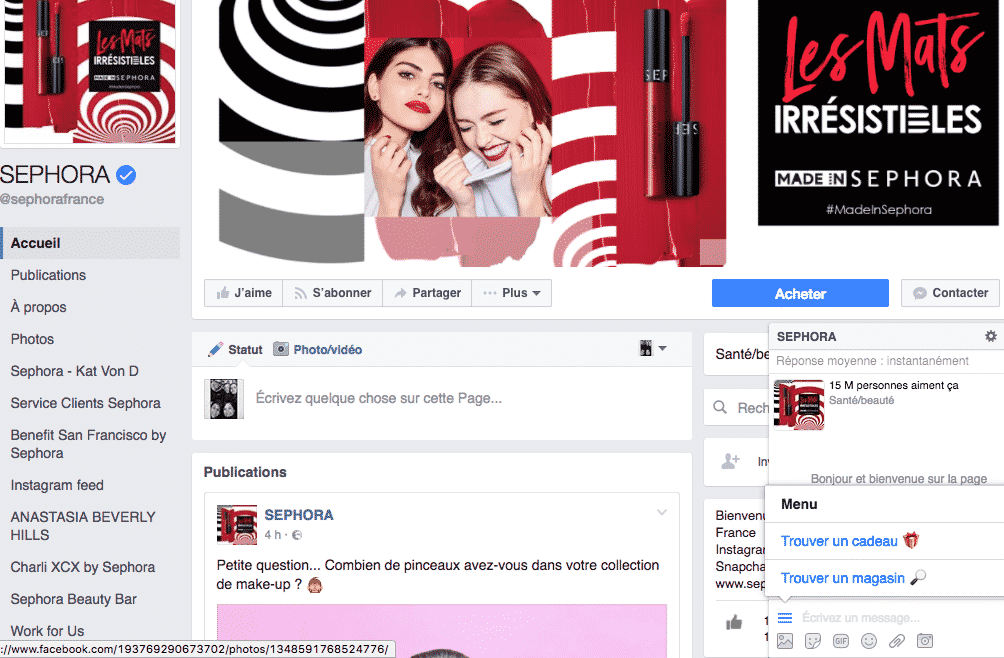This screenshot has height=658, width=1004.
Task: Click the thumbs up icon in info card
Action: point(734,622)
